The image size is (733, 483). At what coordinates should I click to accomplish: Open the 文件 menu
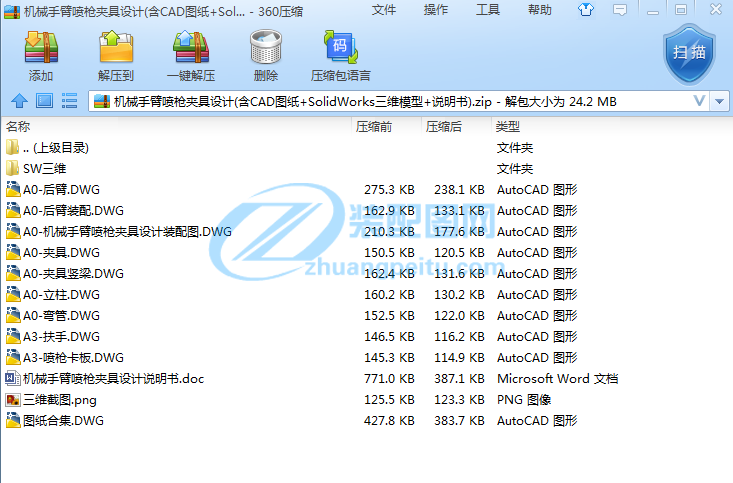pos(384,10)
